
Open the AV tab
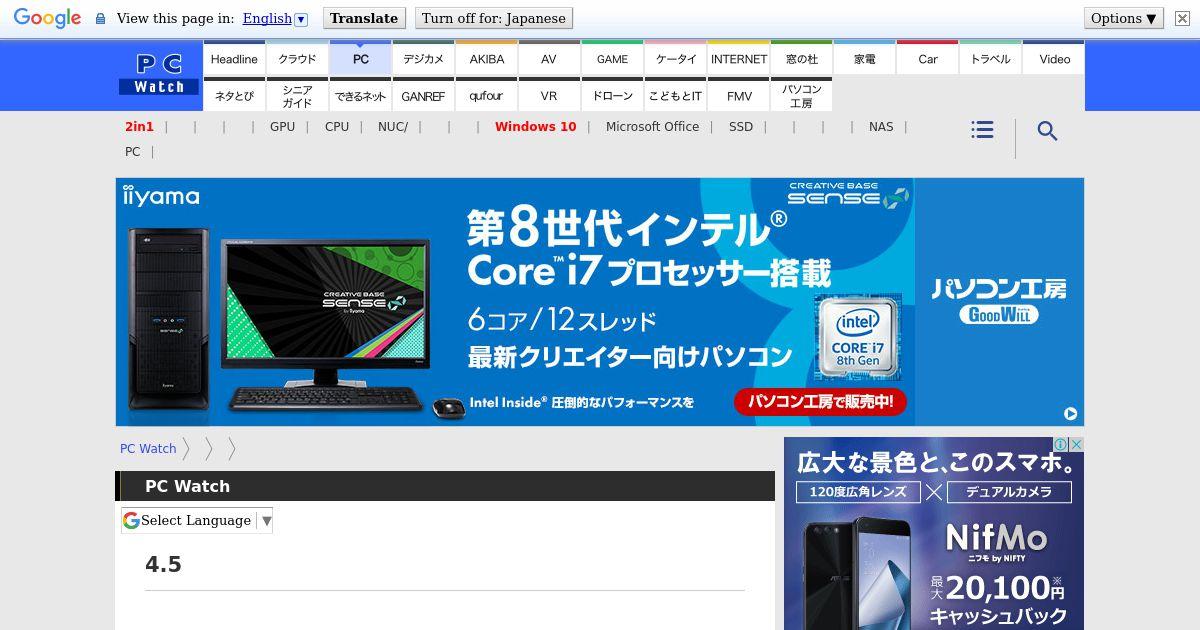[549, 58]
